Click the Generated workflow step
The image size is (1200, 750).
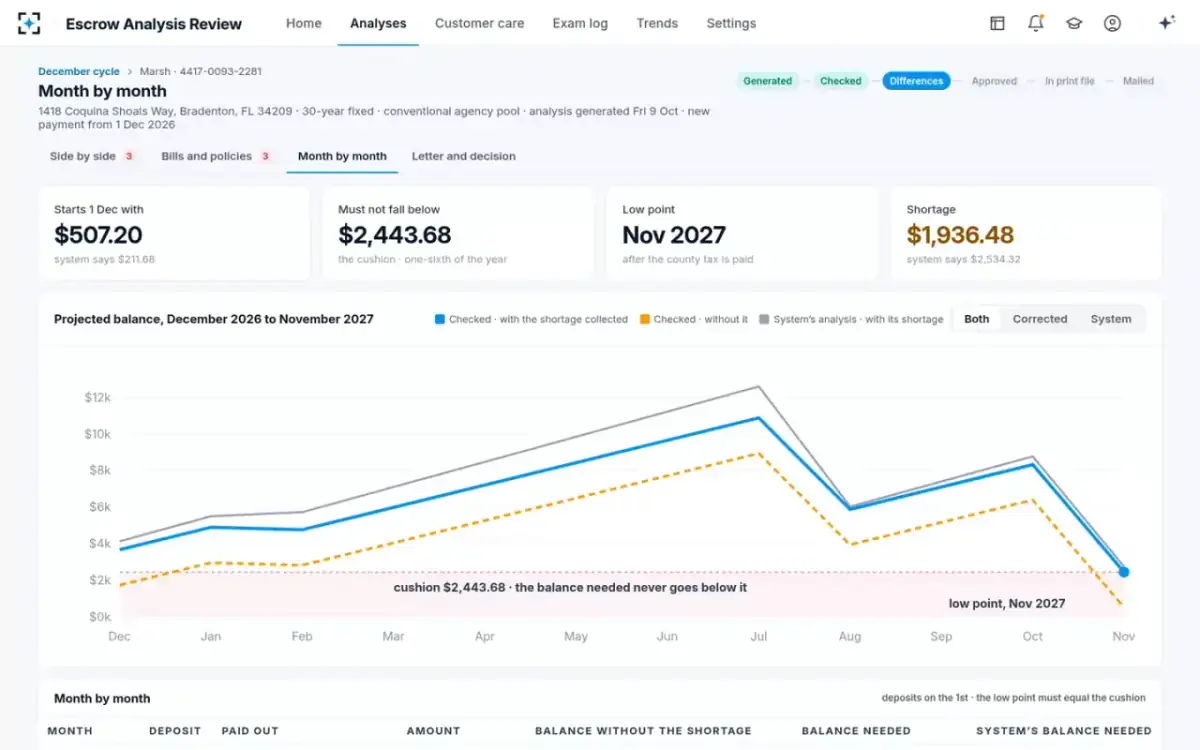pos(768,81)
